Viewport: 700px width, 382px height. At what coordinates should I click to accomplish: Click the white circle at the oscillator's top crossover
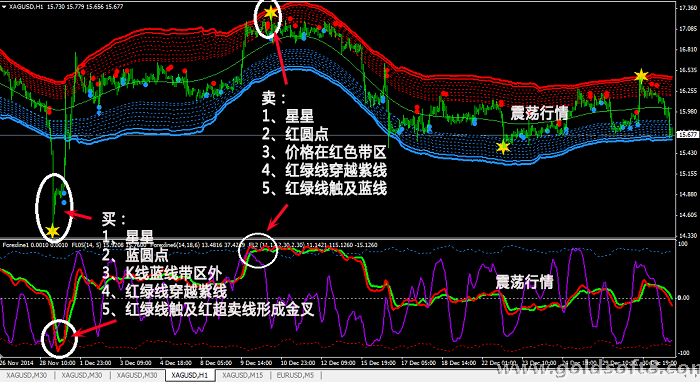[258, 251]
